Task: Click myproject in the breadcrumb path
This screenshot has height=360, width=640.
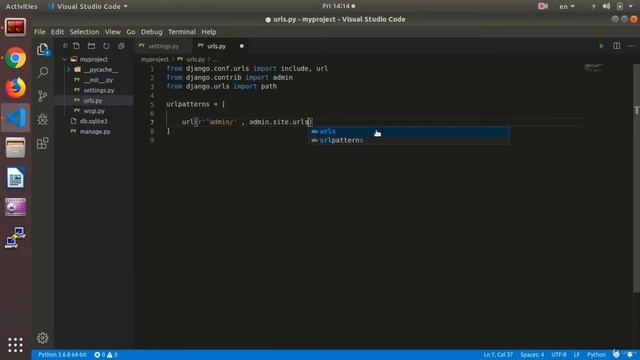Action: [x=155, y=60]
